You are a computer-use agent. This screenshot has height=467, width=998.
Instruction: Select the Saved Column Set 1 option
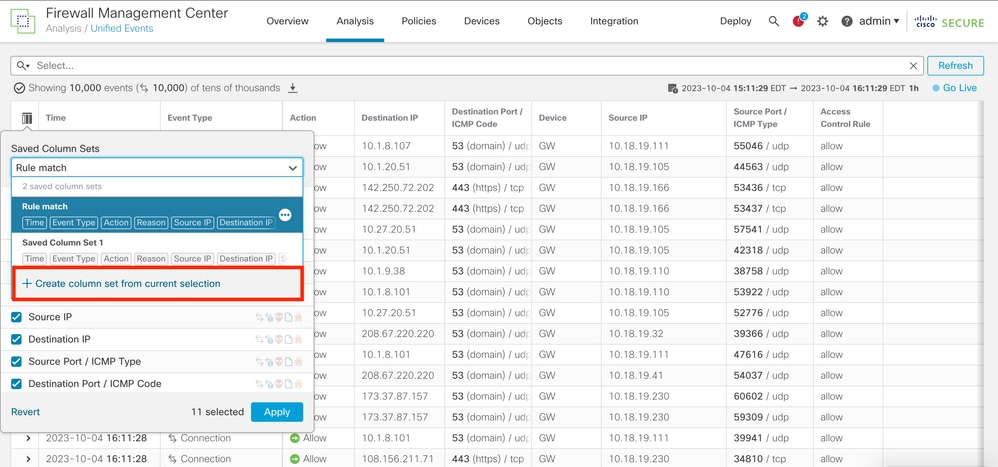tap(157, 250)
